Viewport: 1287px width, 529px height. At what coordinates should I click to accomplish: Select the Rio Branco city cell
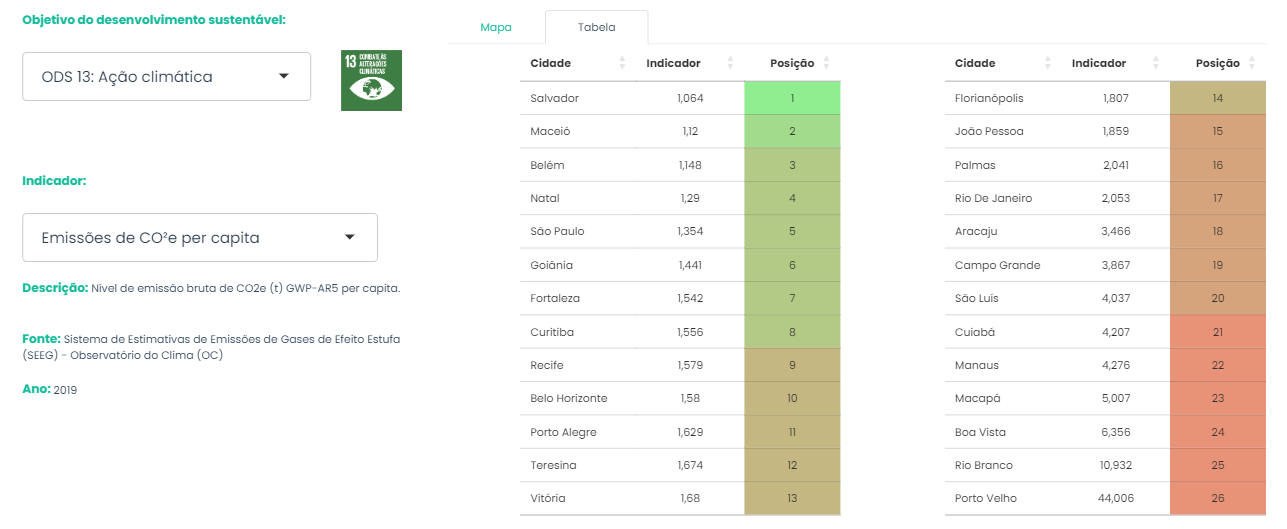pos(1003,465)
